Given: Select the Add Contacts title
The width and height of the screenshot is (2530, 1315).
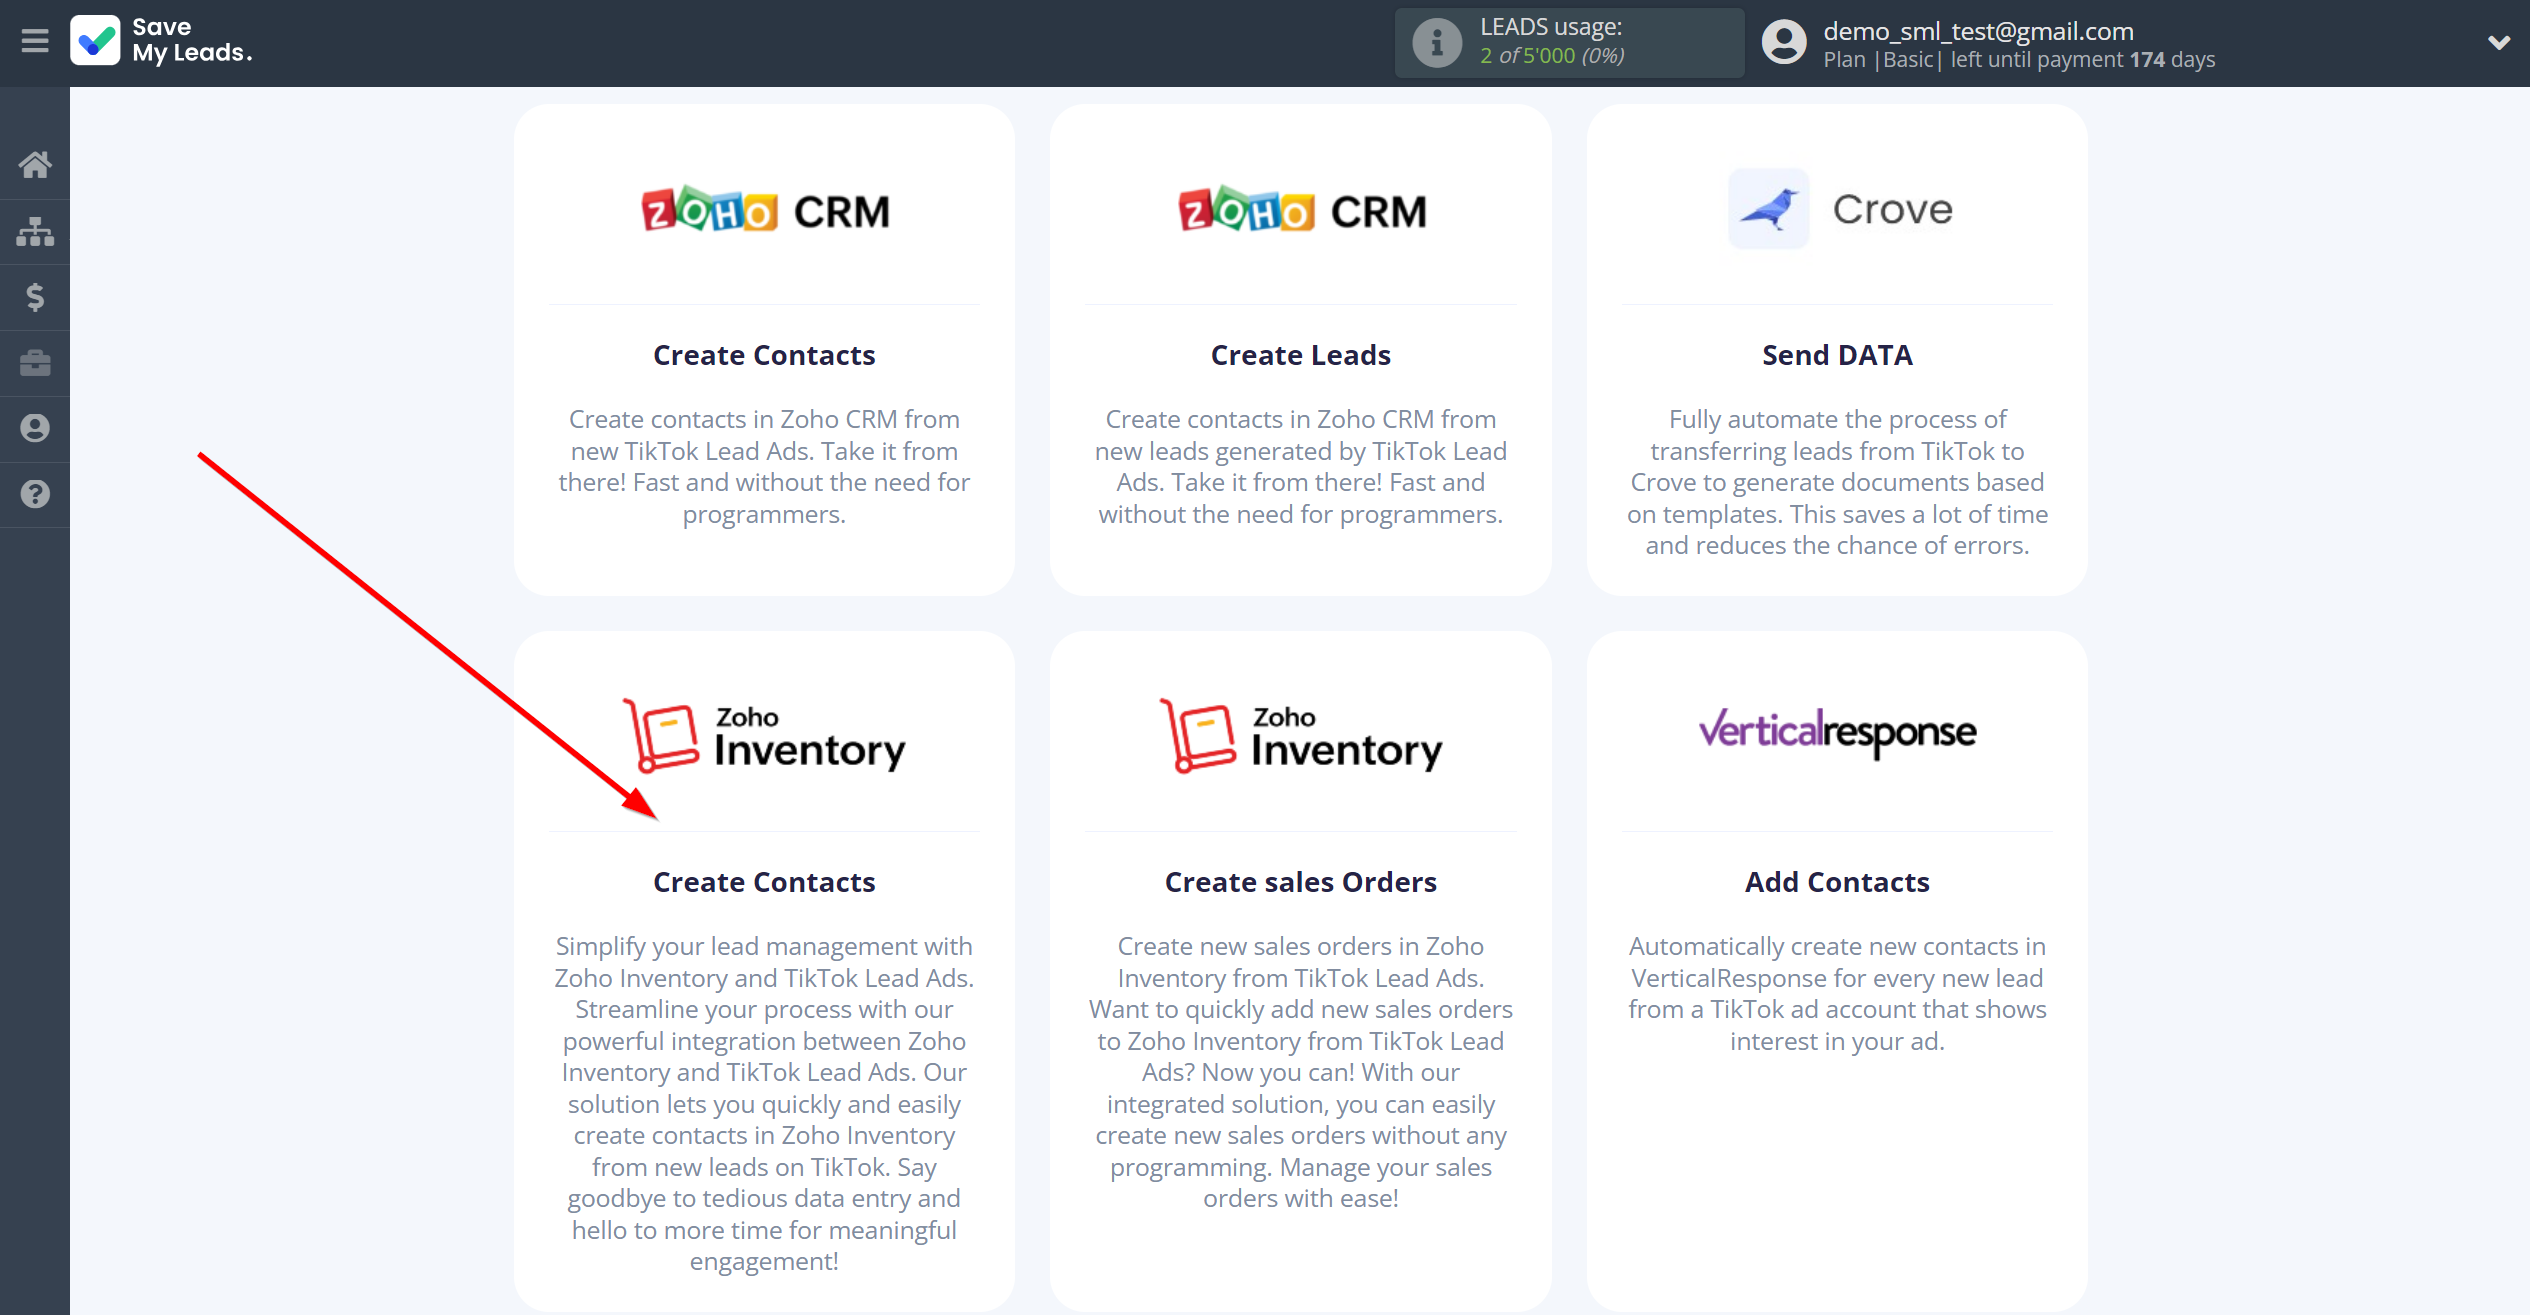Looking at the screenshot, I should (1837, 882).
